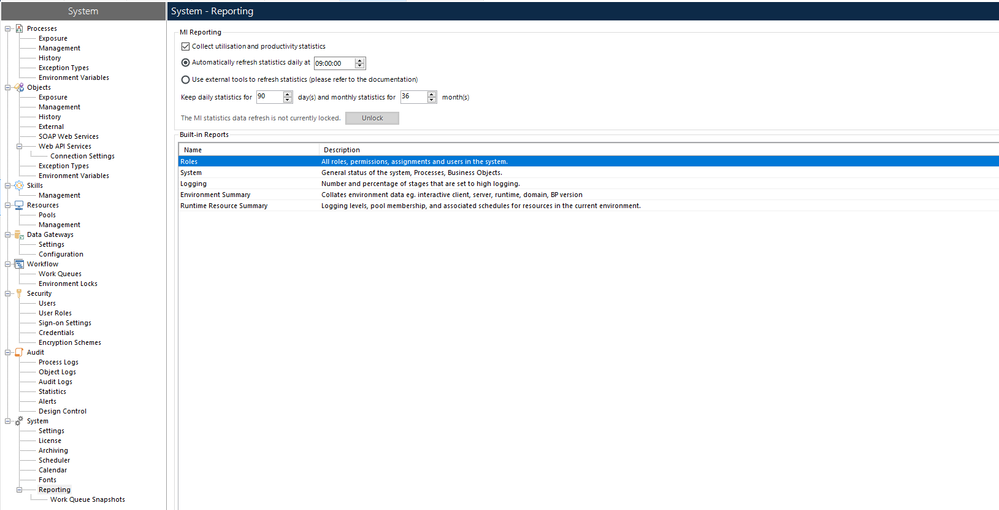Collapse the Resources tree node
Viewport: 999px width, 510px height.
(x=8, y=205)
